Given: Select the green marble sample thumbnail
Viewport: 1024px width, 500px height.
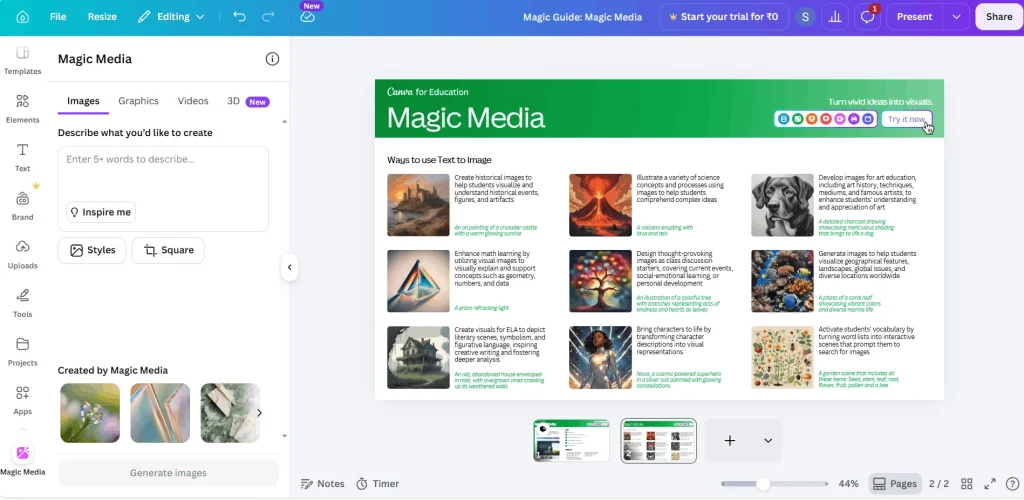Looking at the screenshot, I should (230, 413).
